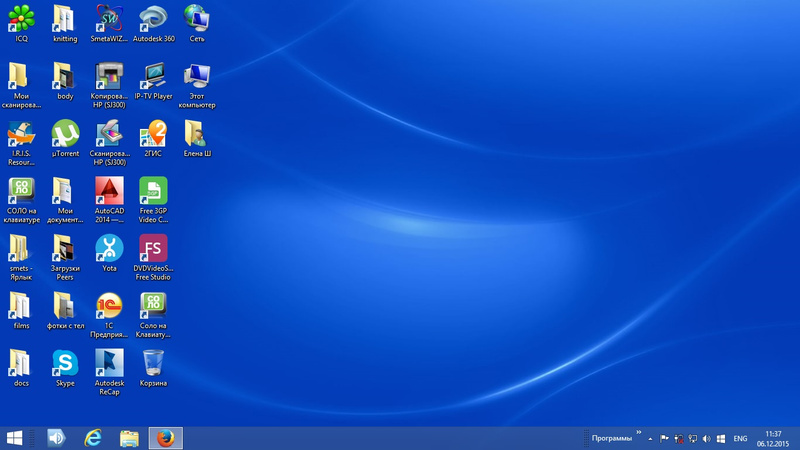Click the DVDVideoSoft Free Studio icon
800x450 pixels.
click(153, 248)
